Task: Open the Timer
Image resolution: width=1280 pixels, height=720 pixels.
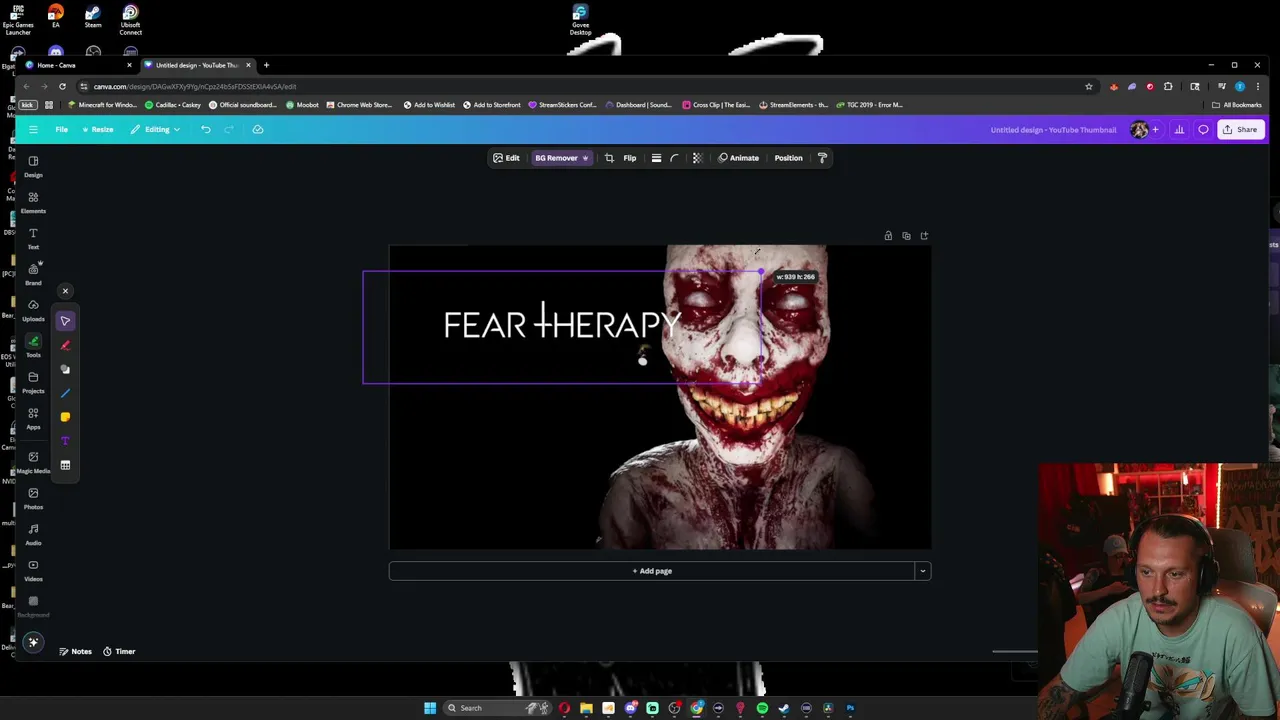Action: point(119,652)
